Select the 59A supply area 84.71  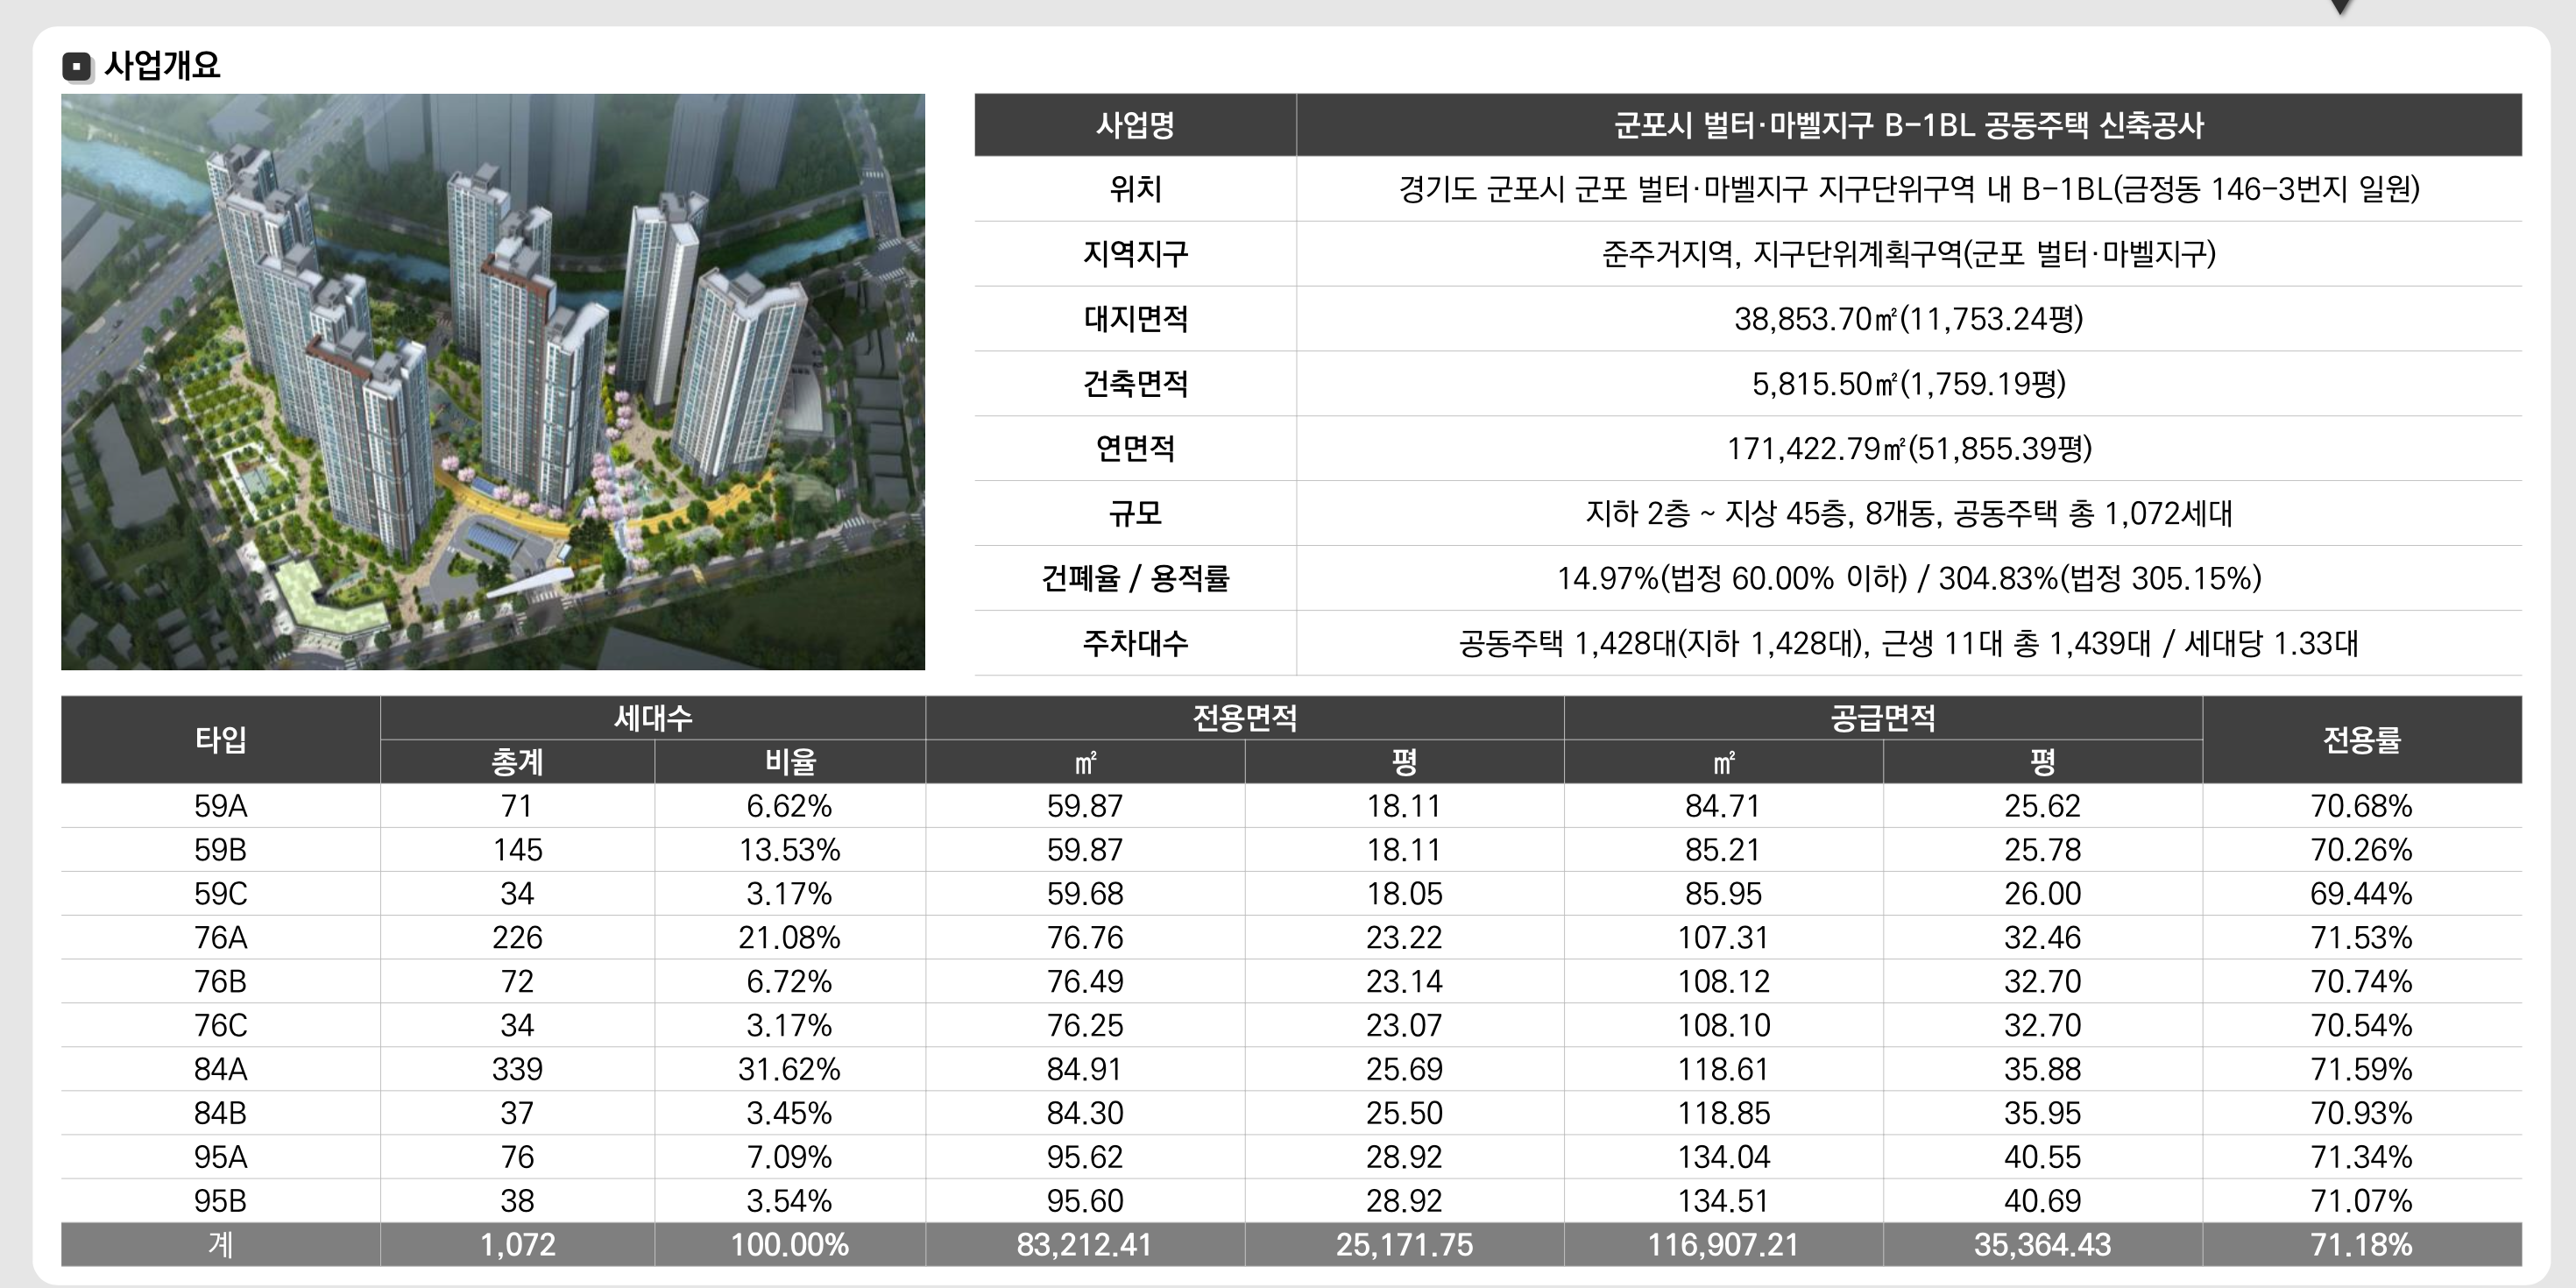tap(1723, 805)
